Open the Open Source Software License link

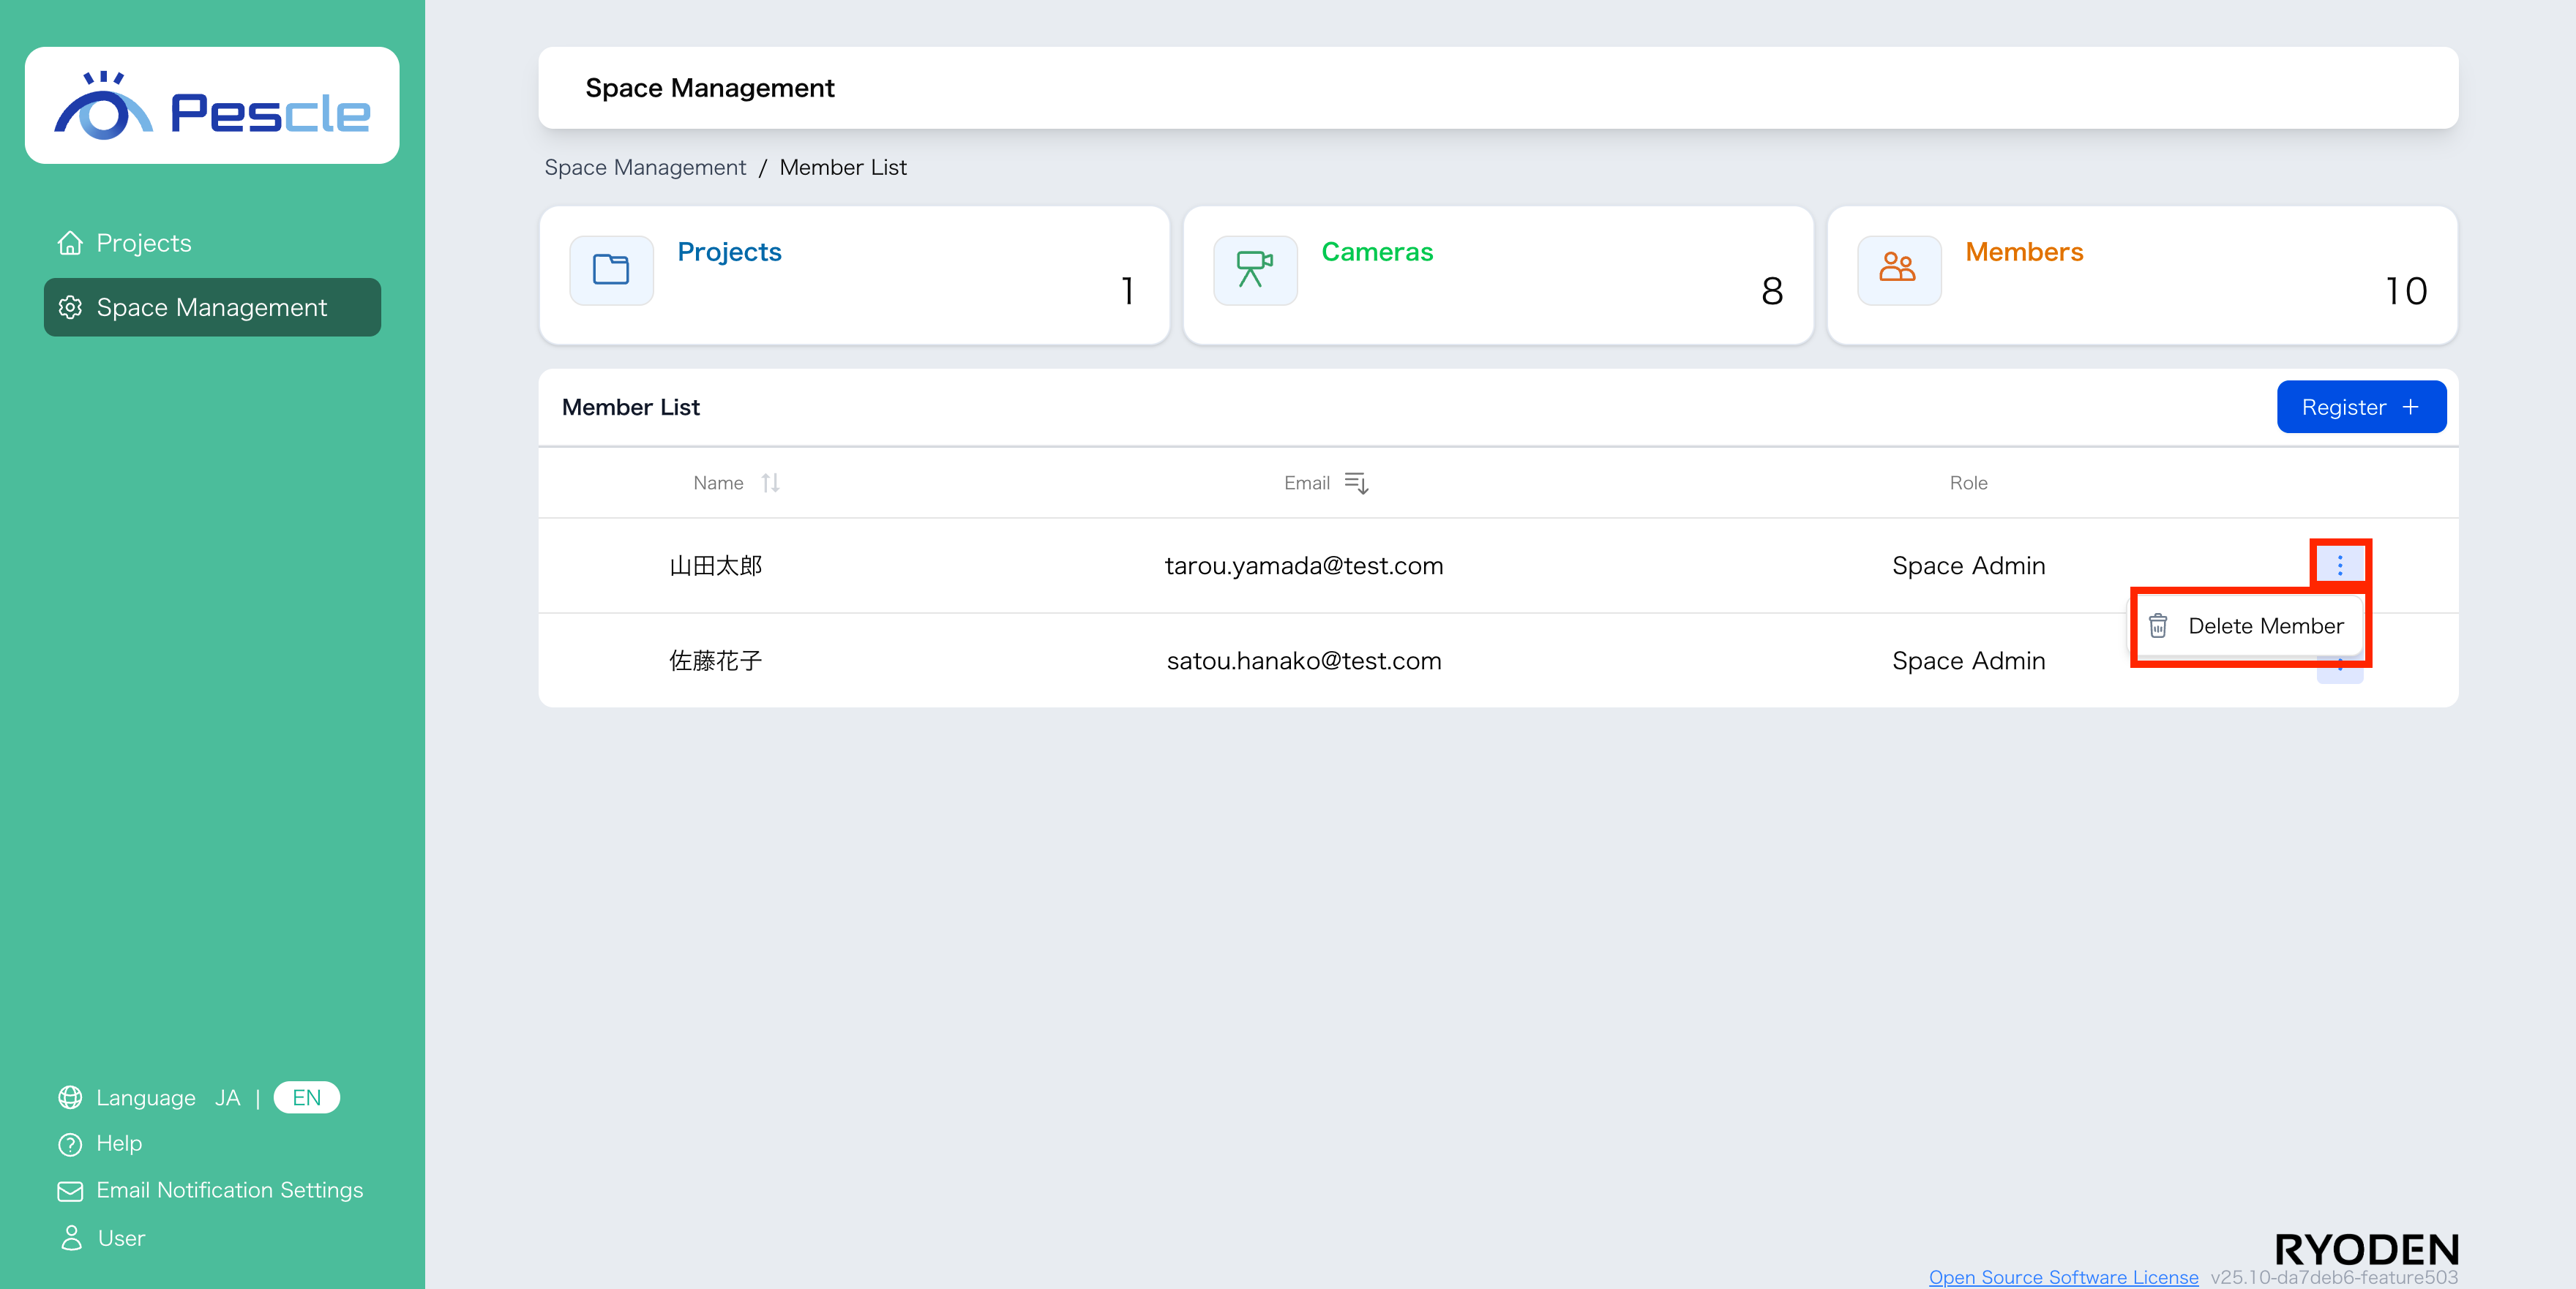(2063, 1277)
